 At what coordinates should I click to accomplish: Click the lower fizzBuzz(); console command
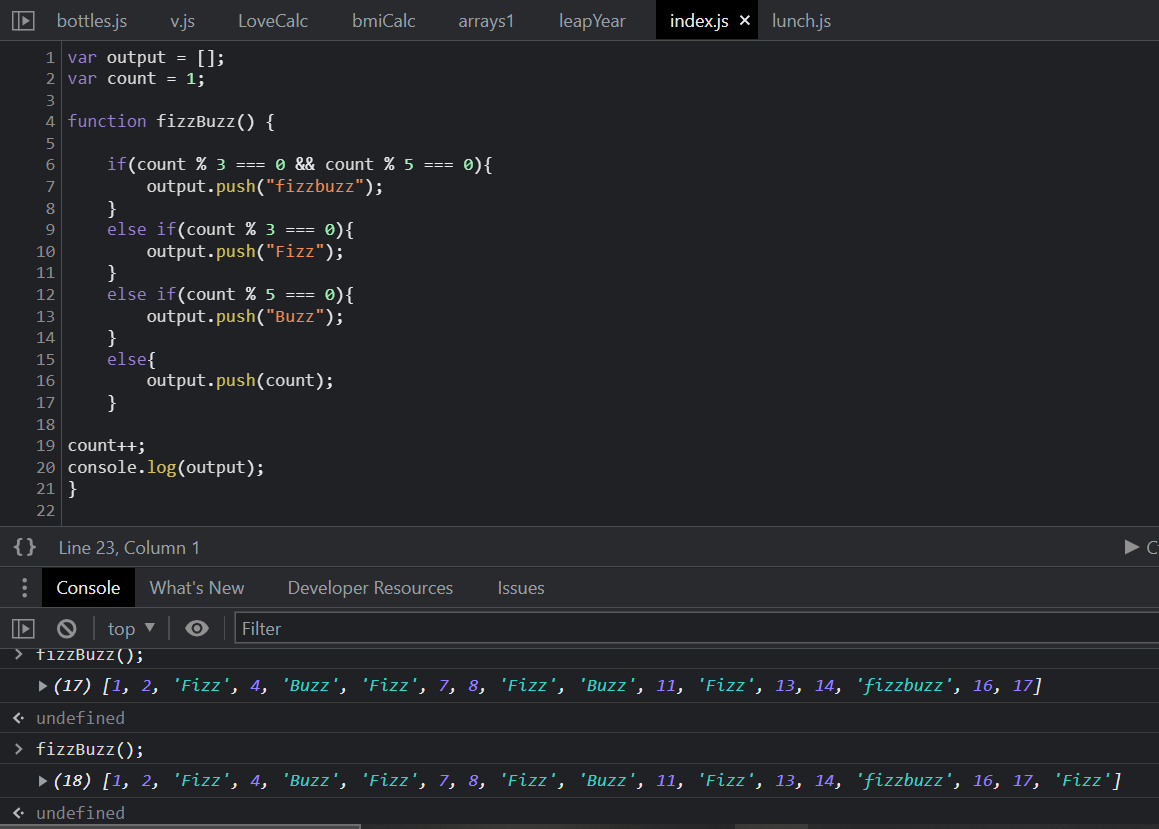tap(90, 749)
